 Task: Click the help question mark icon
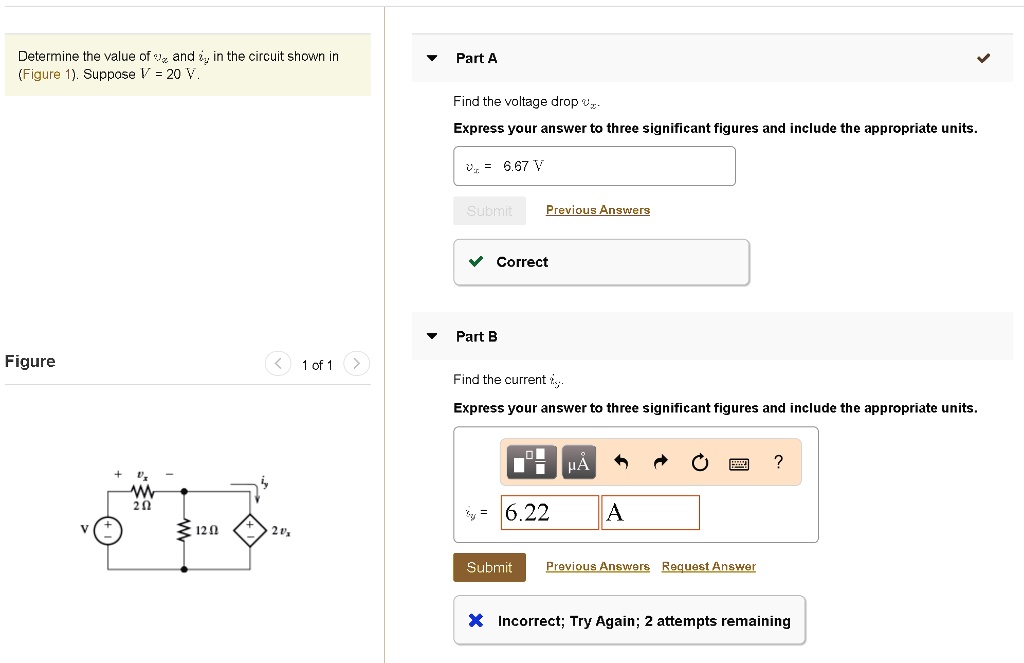pos(778,462)
